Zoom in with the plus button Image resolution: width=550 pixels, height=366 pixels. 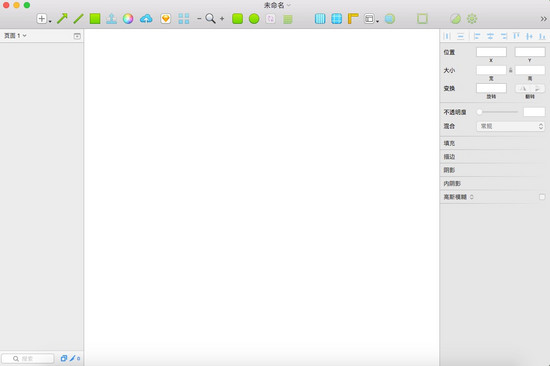222,19
